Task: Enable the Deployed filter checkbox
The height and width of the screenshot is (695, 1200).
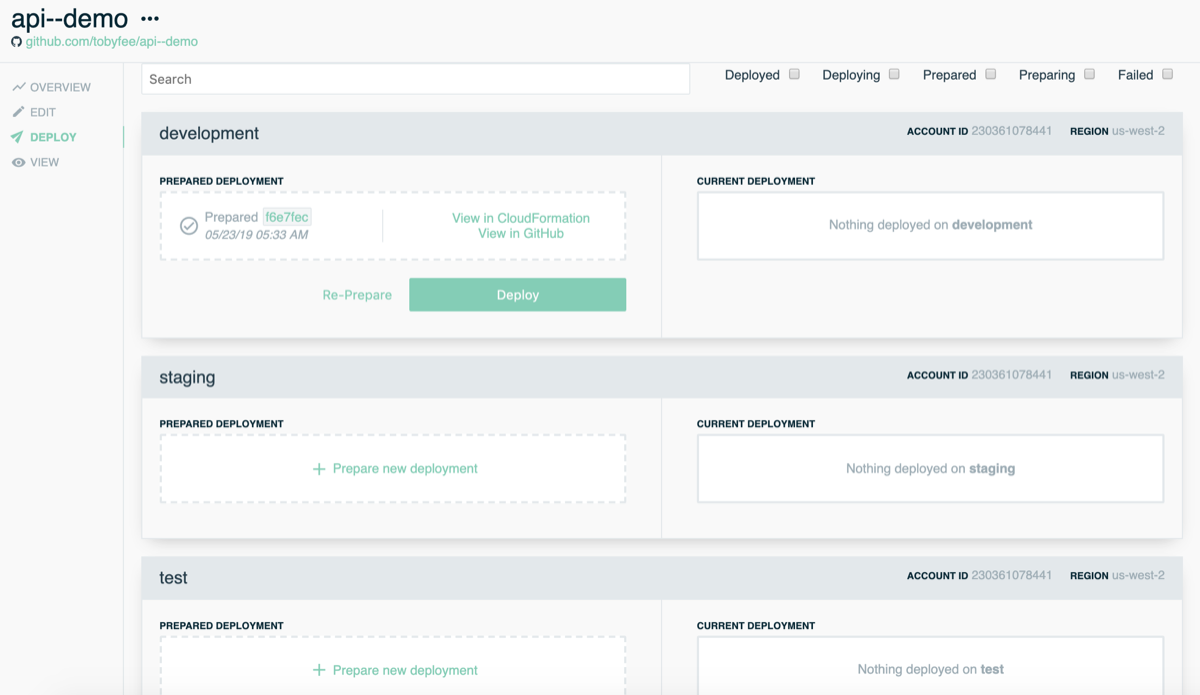Action: tap(794, 74)
